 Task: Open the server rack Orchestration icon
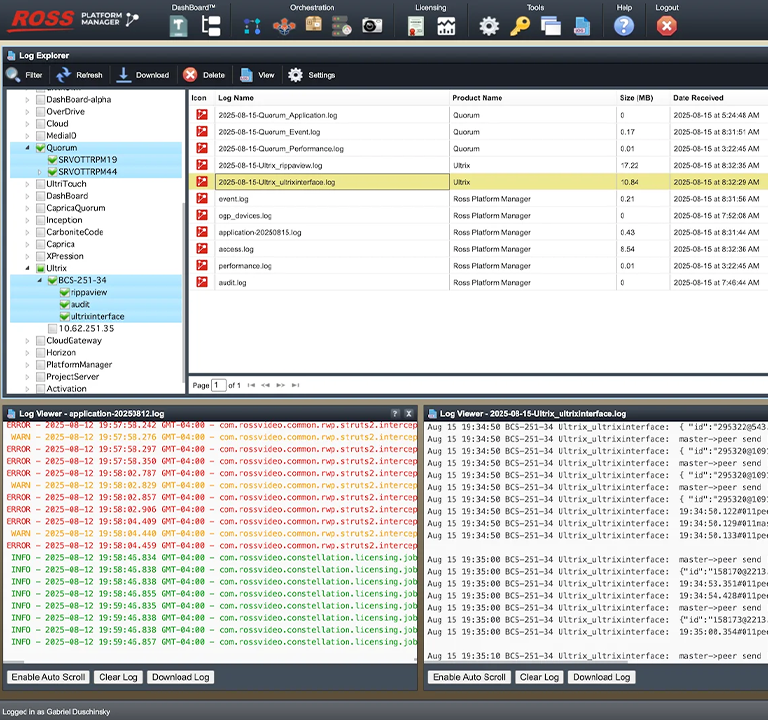[x=342, y=25]
